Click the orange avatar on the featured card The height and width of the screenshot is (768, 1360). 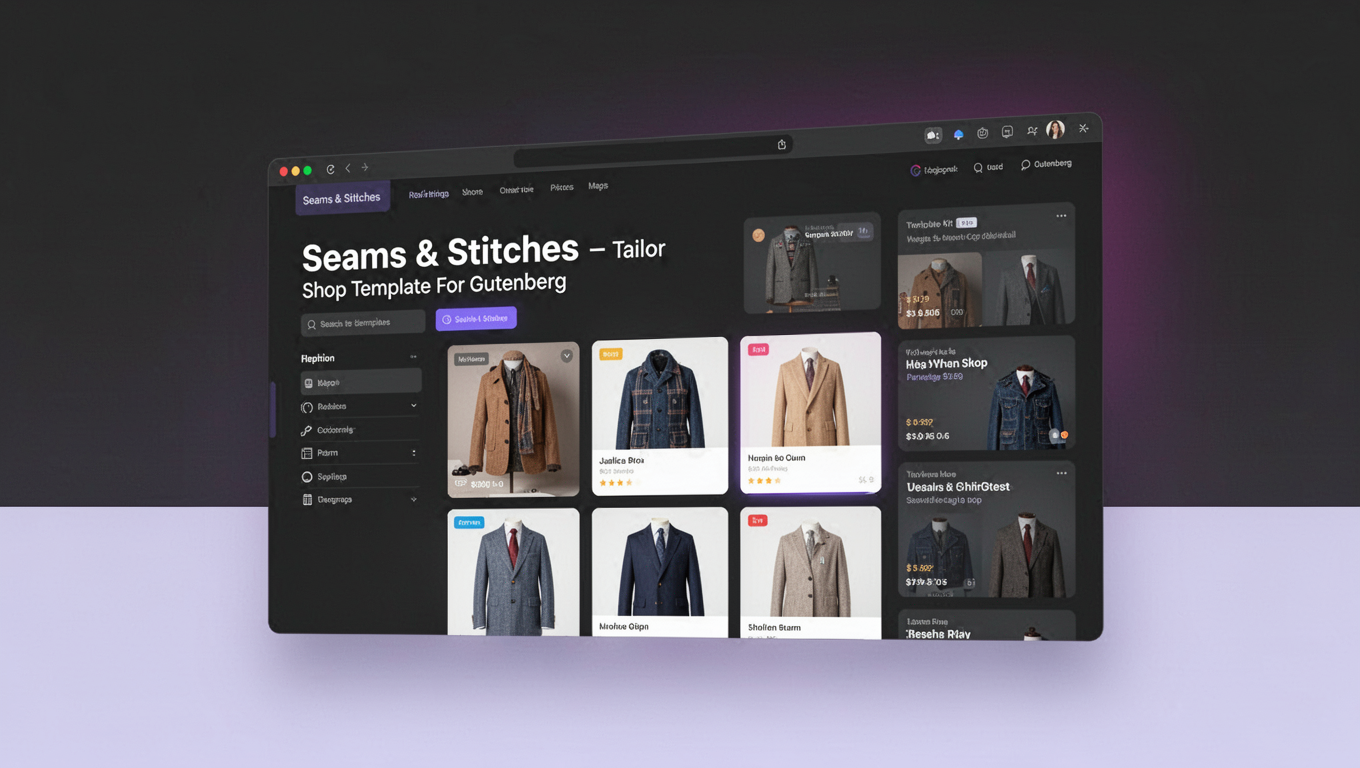pyautogui.click(x=759, y=236)
